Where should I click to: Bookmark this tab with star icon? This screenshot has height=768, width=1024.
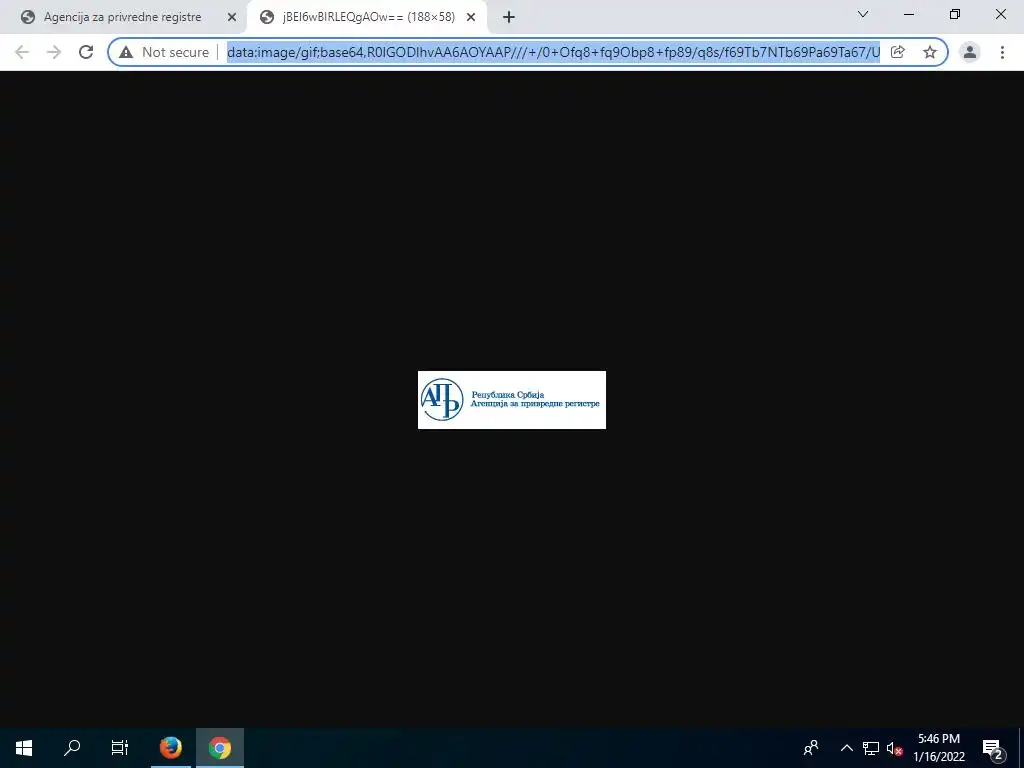coord(930,52)
